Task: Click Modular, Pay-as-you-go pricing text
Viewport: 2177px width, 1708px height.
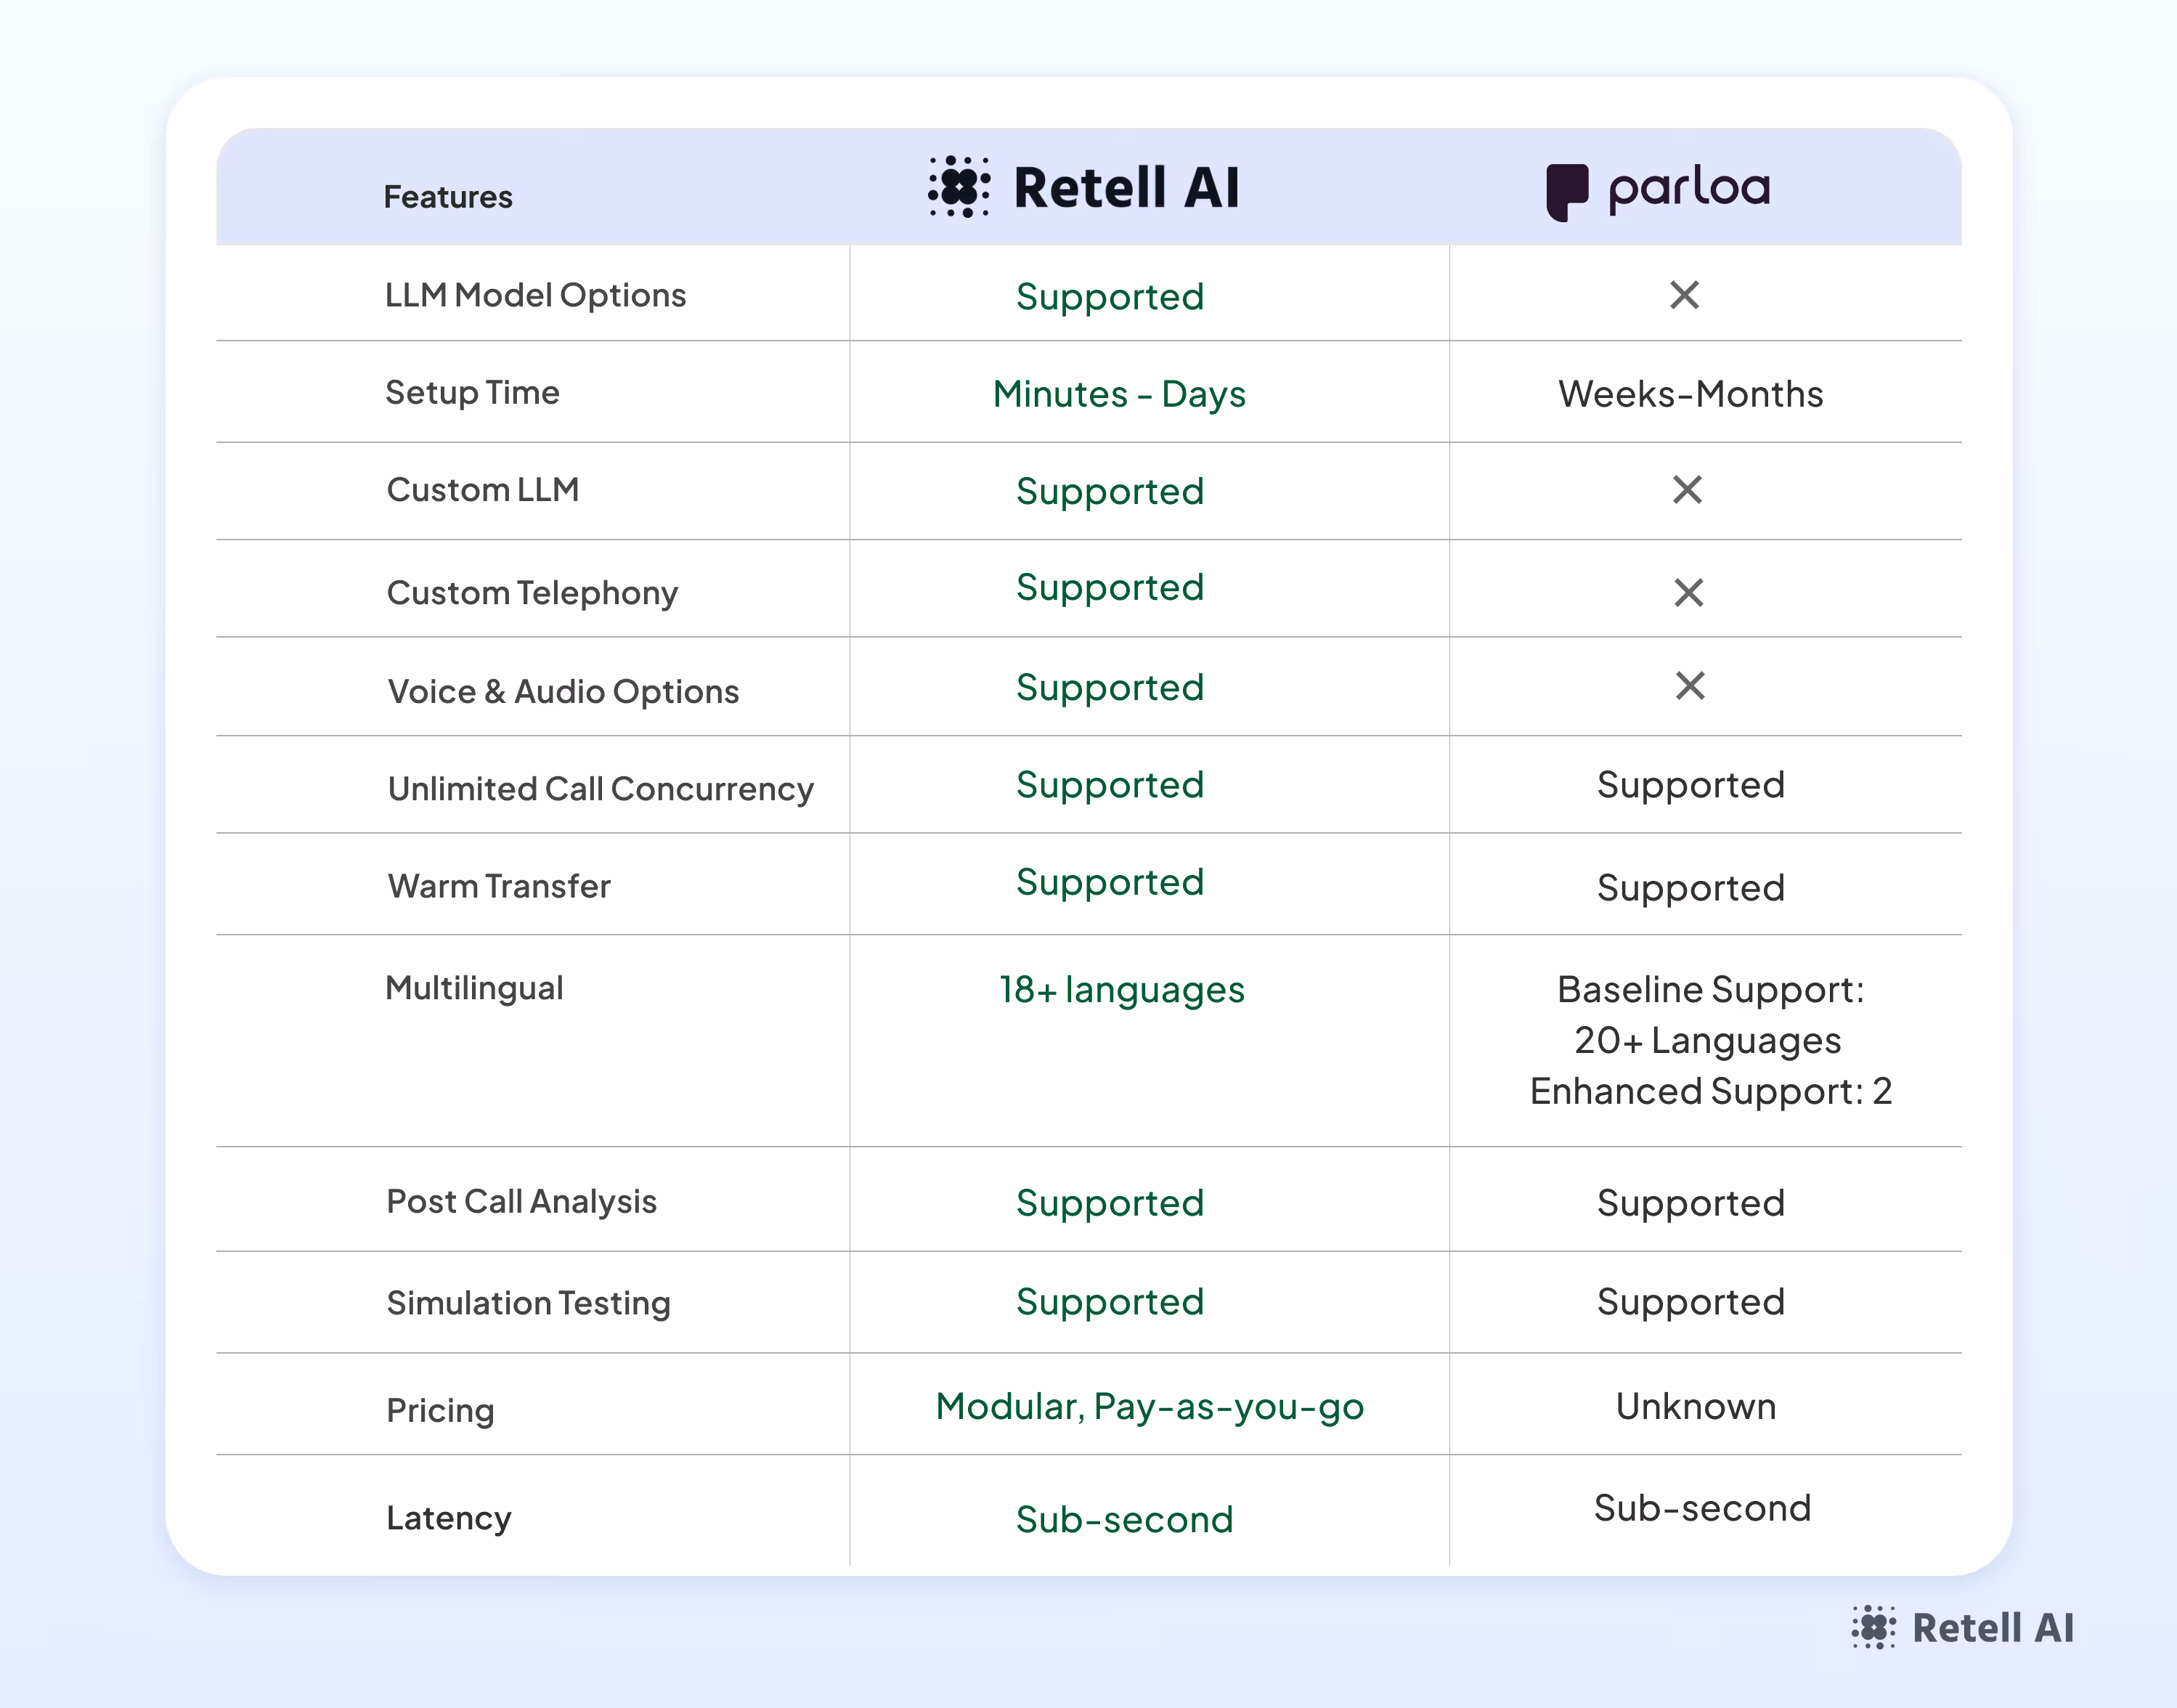Action: click(x=1149, y=1407)
